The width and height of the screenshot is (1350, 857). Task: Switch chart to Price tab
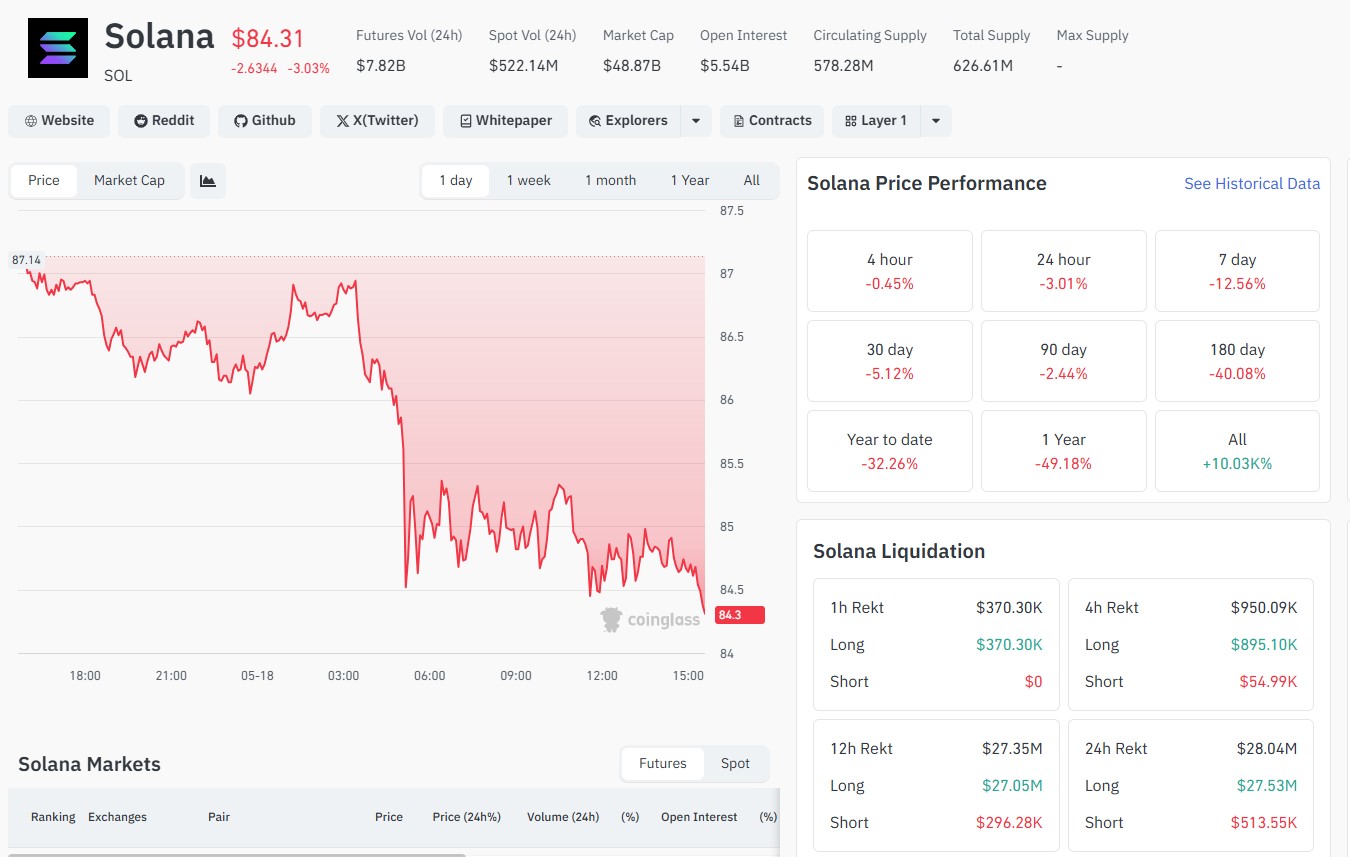click(x=44, y=181)
